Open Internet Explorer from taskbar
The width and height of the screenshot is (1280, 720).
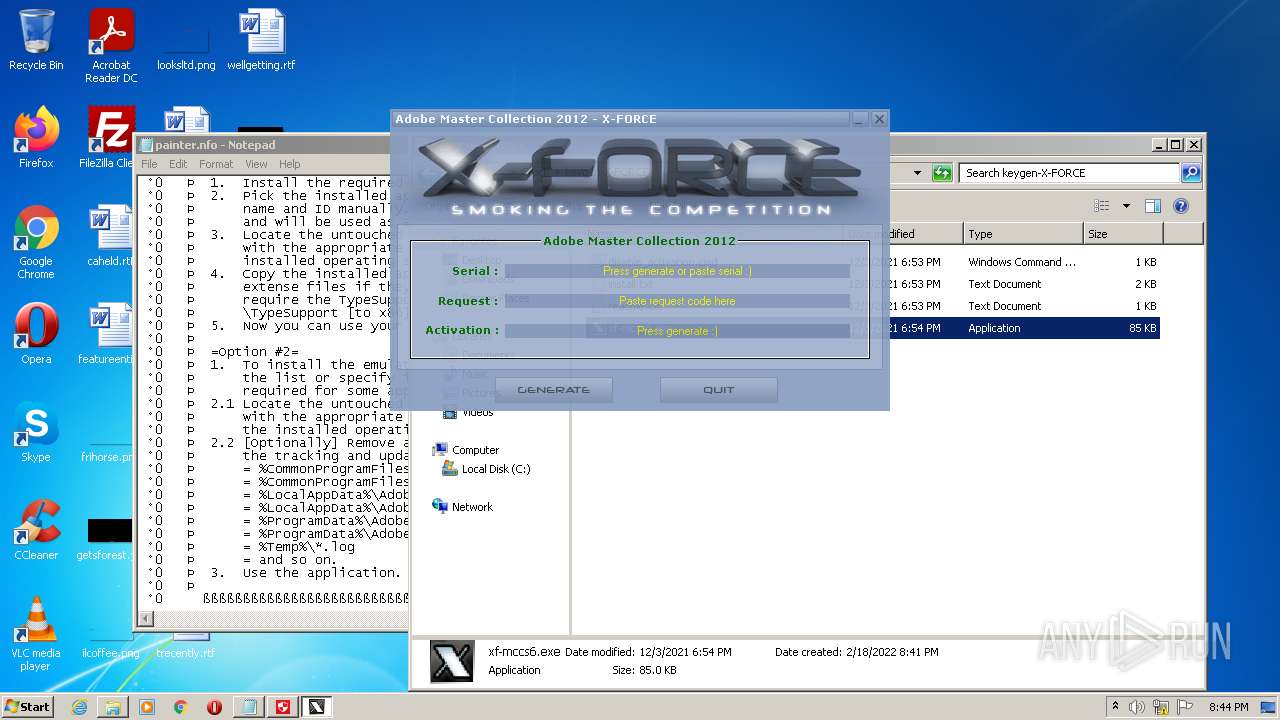(79, 707)
